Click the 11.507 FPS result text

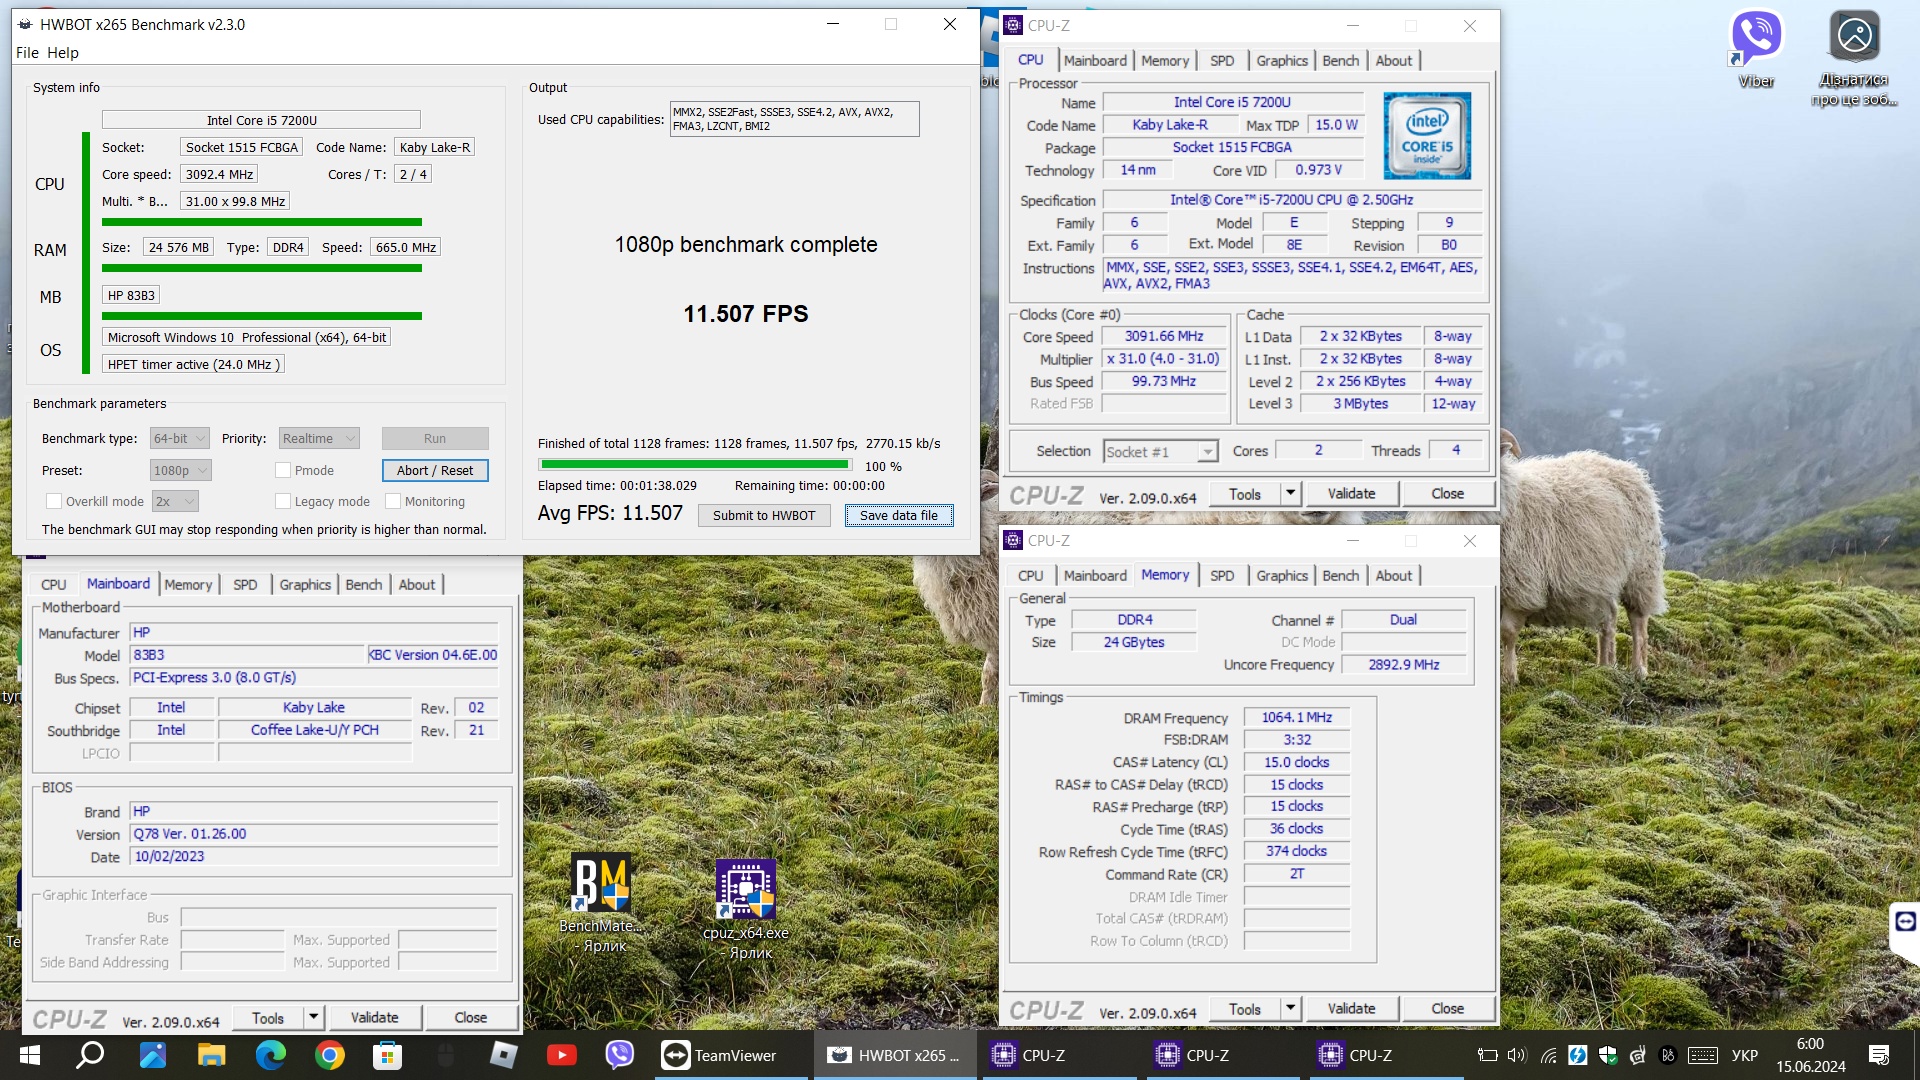click(746, 314)
